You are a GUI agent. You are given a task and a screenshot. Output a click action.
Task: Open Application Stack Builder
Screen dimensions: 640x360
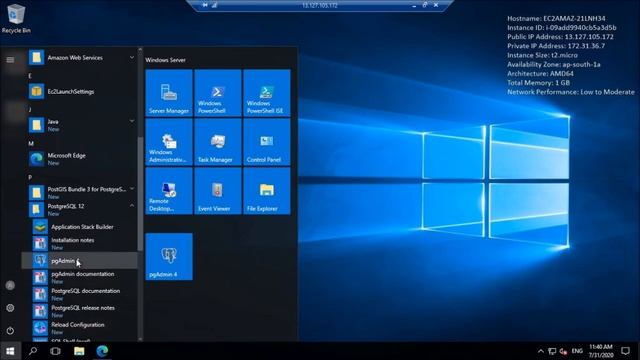point(79,227)
